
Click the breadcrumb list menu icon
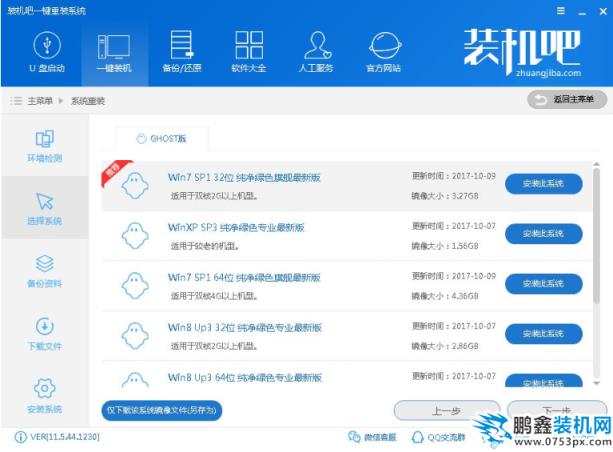pyautogui.click(x=16, y=101)
